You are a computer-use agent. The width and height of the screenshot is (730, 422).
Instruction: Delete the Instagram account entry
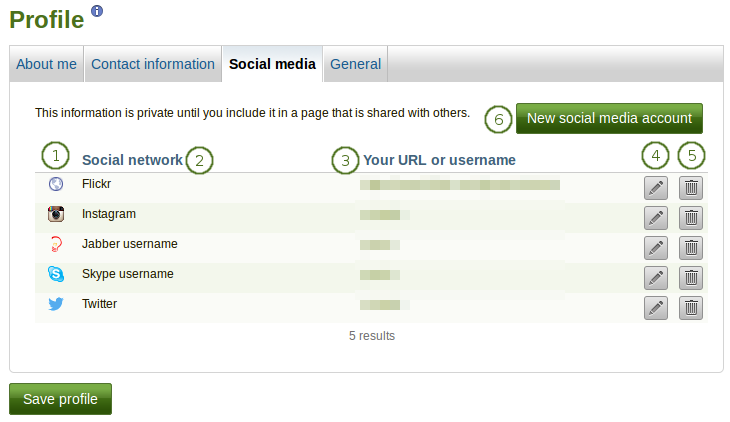(x=691, y=217)
